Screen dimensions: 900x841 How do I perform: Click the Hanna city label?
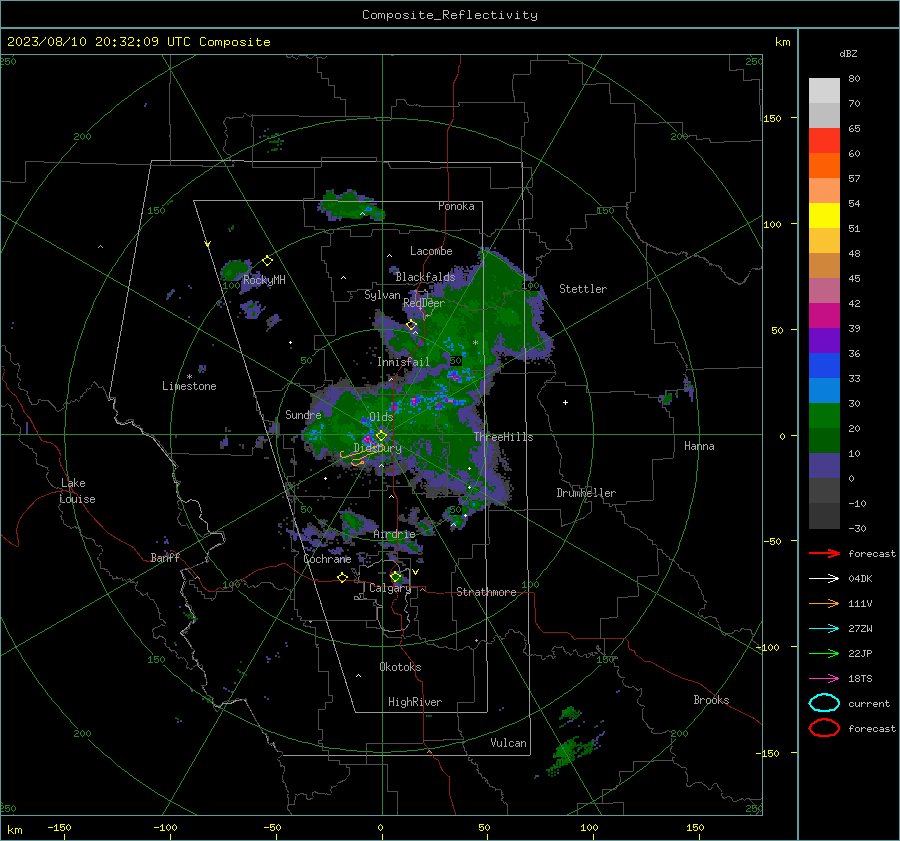pyautogui.click(x=699, y=446)
